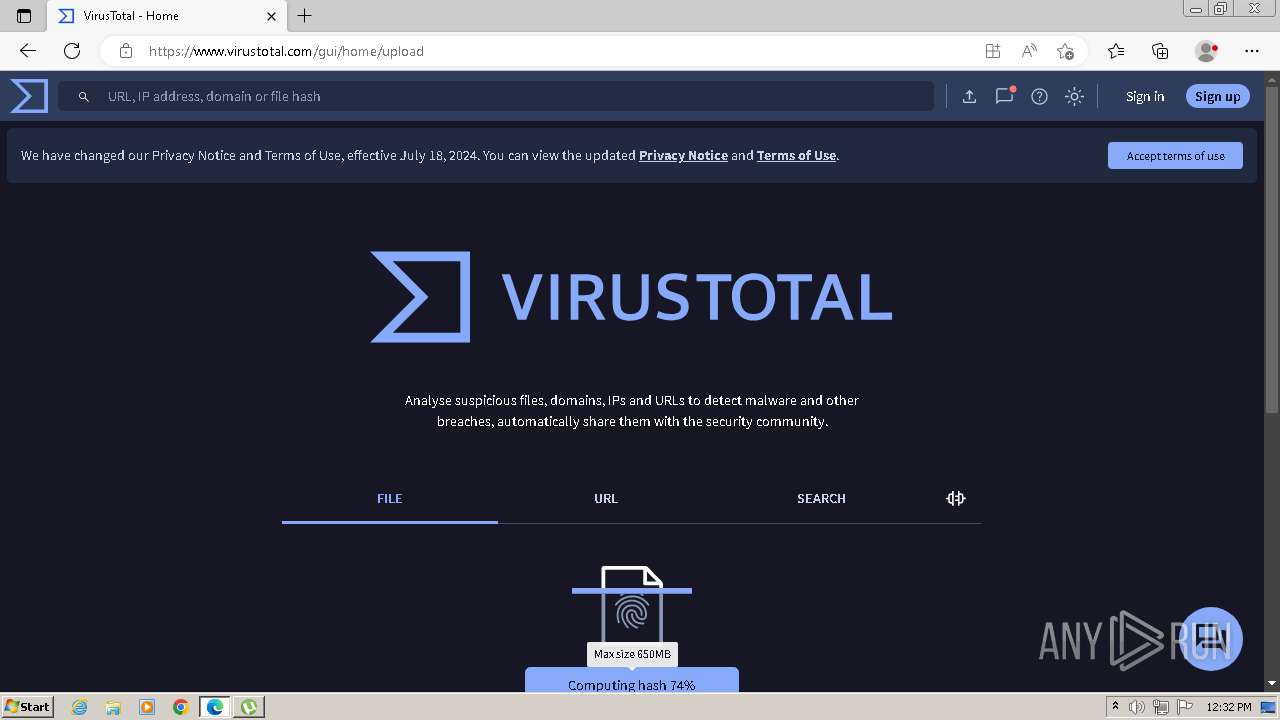Click the large VIRUSTOTAL logo
This screenshot has height=720, width=1280.
(631, 296)
